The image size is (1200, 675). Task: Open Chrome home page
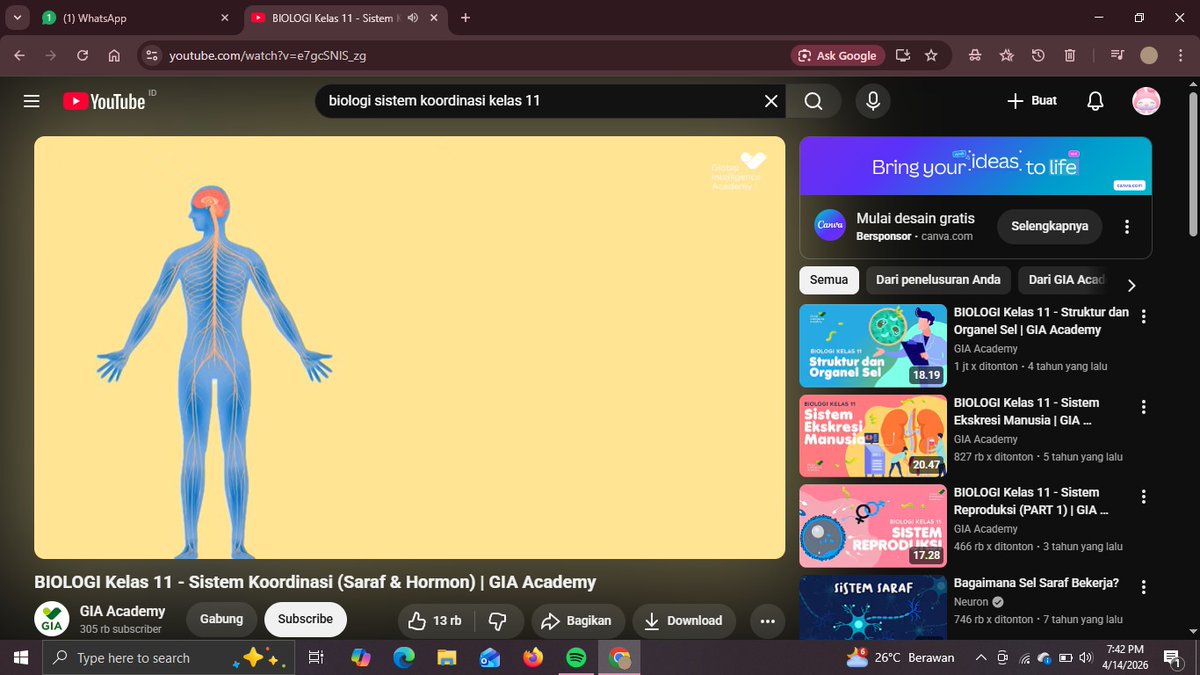pyautogui.click(x=114, y=56)
